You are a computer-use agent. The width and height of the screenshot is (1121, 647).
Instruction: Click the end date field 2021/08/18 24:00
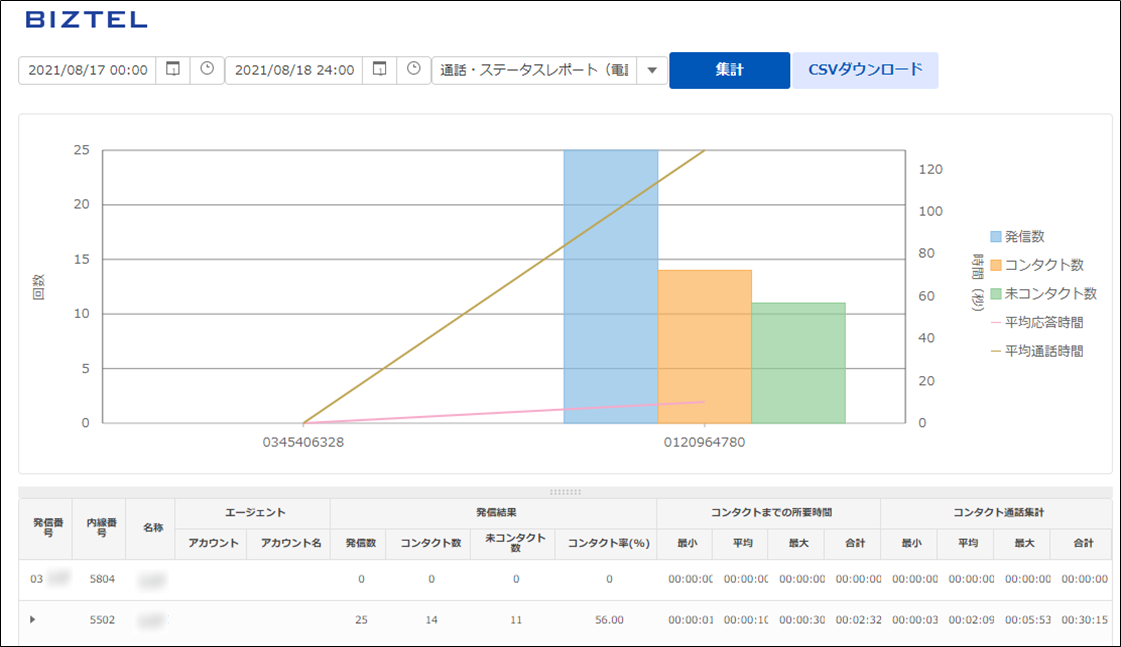294,70
